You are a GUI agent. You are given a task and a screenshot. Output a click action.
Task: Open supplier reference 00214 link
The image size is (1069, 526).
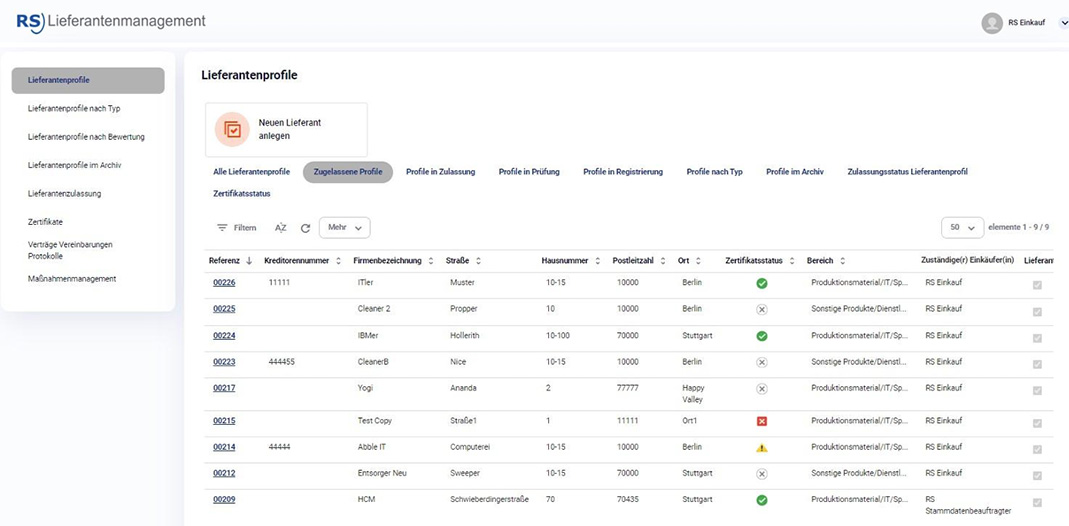click(224, 448)
